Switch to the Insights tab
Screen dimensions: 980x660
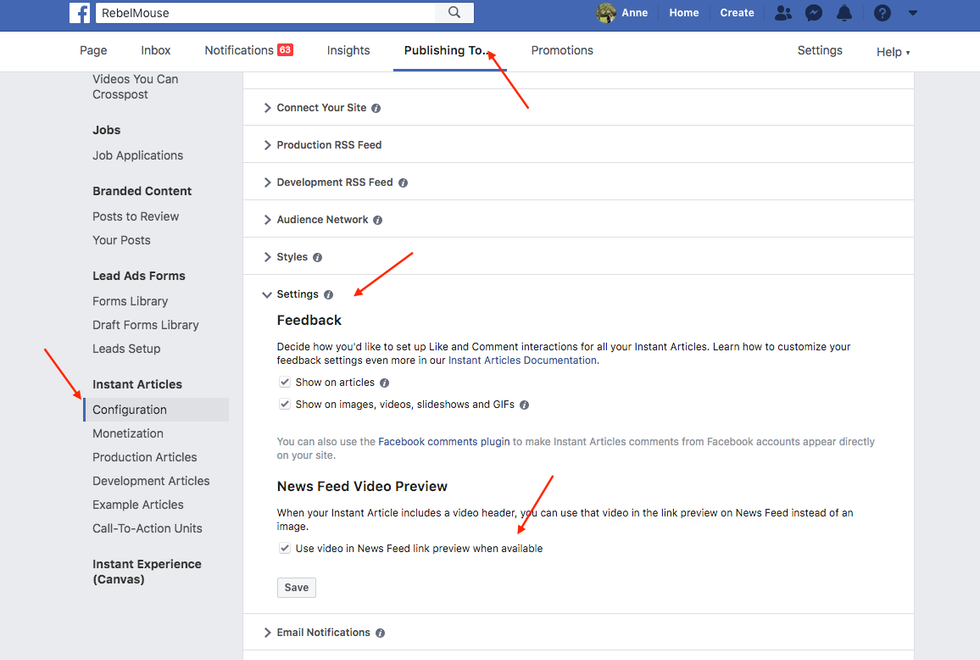coord(348,51)
